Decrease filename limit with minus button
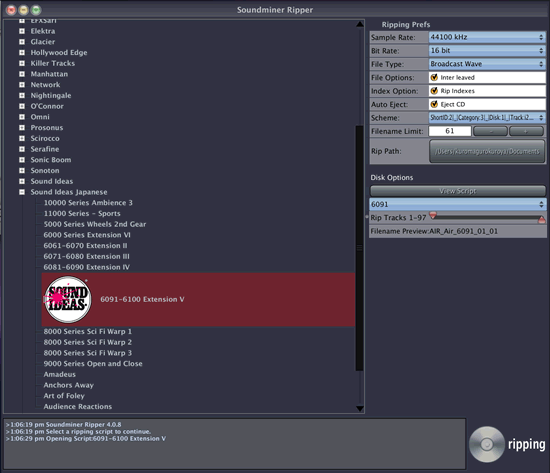This screenshot has width=550, height=473. pyautogui.click(x=490, y=131)
